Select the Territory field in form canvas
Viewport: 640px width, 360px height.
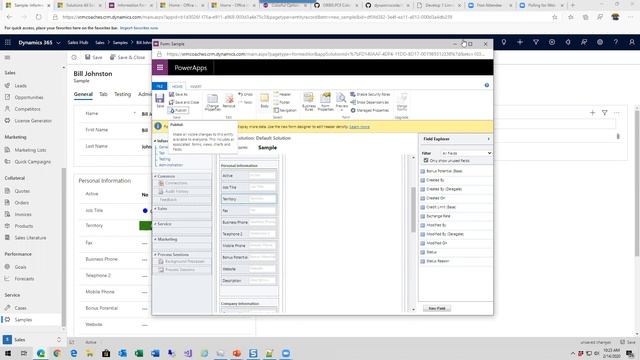tap(249, 199)
